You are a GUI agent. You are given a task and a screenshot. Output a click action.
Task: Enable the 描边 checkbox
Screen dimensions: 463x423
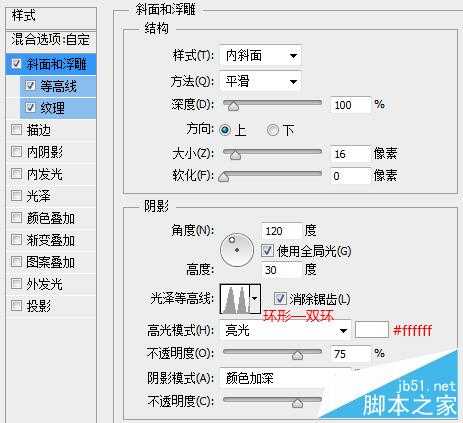point(16,129)
